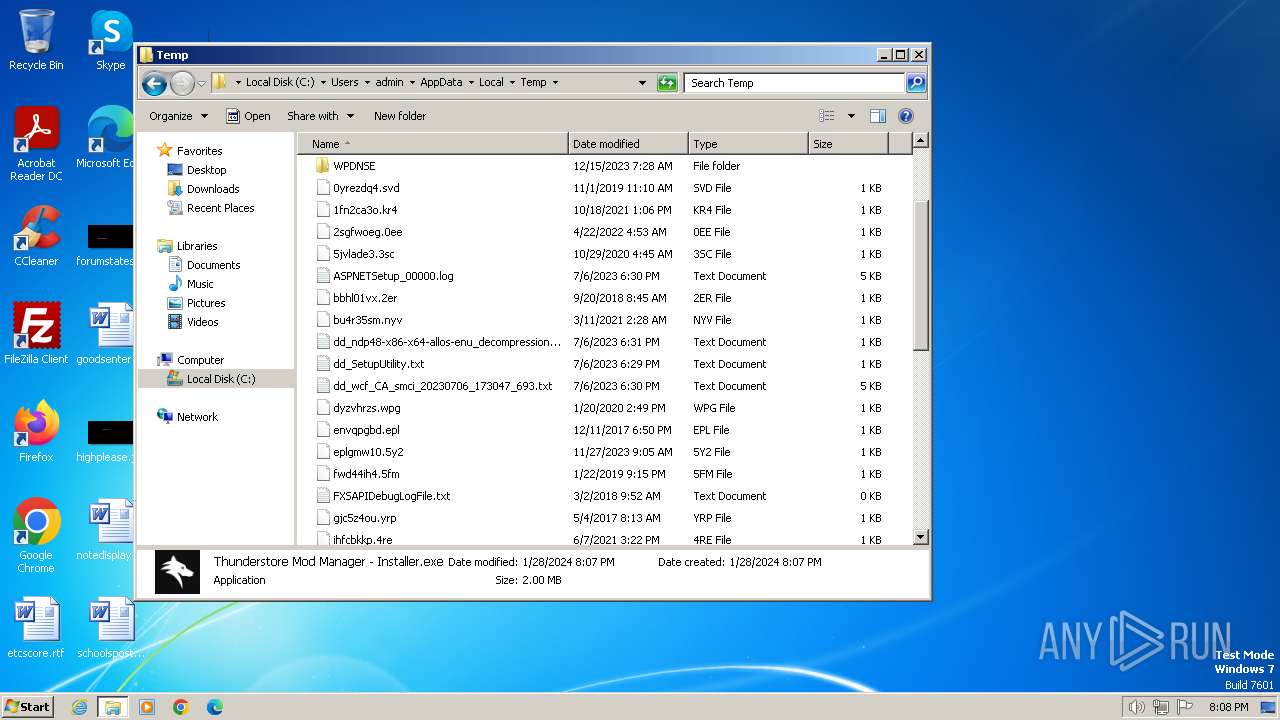Click the file list scroll-down arrow
The image size is (1280, 720).
click(x=921, y=538)
